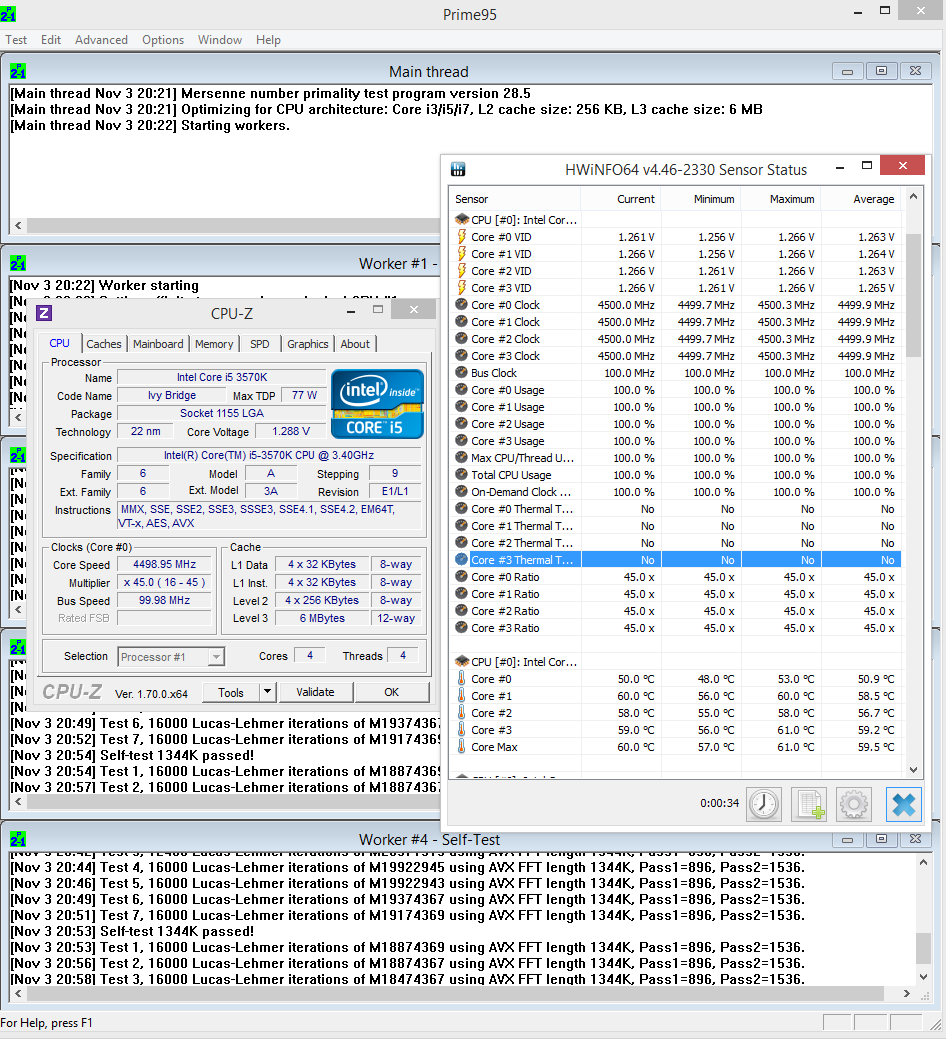Viewport: 946px width, 1039px height.
Task: Click the Worker #1 window green icon
Action: tap(18, 264)
